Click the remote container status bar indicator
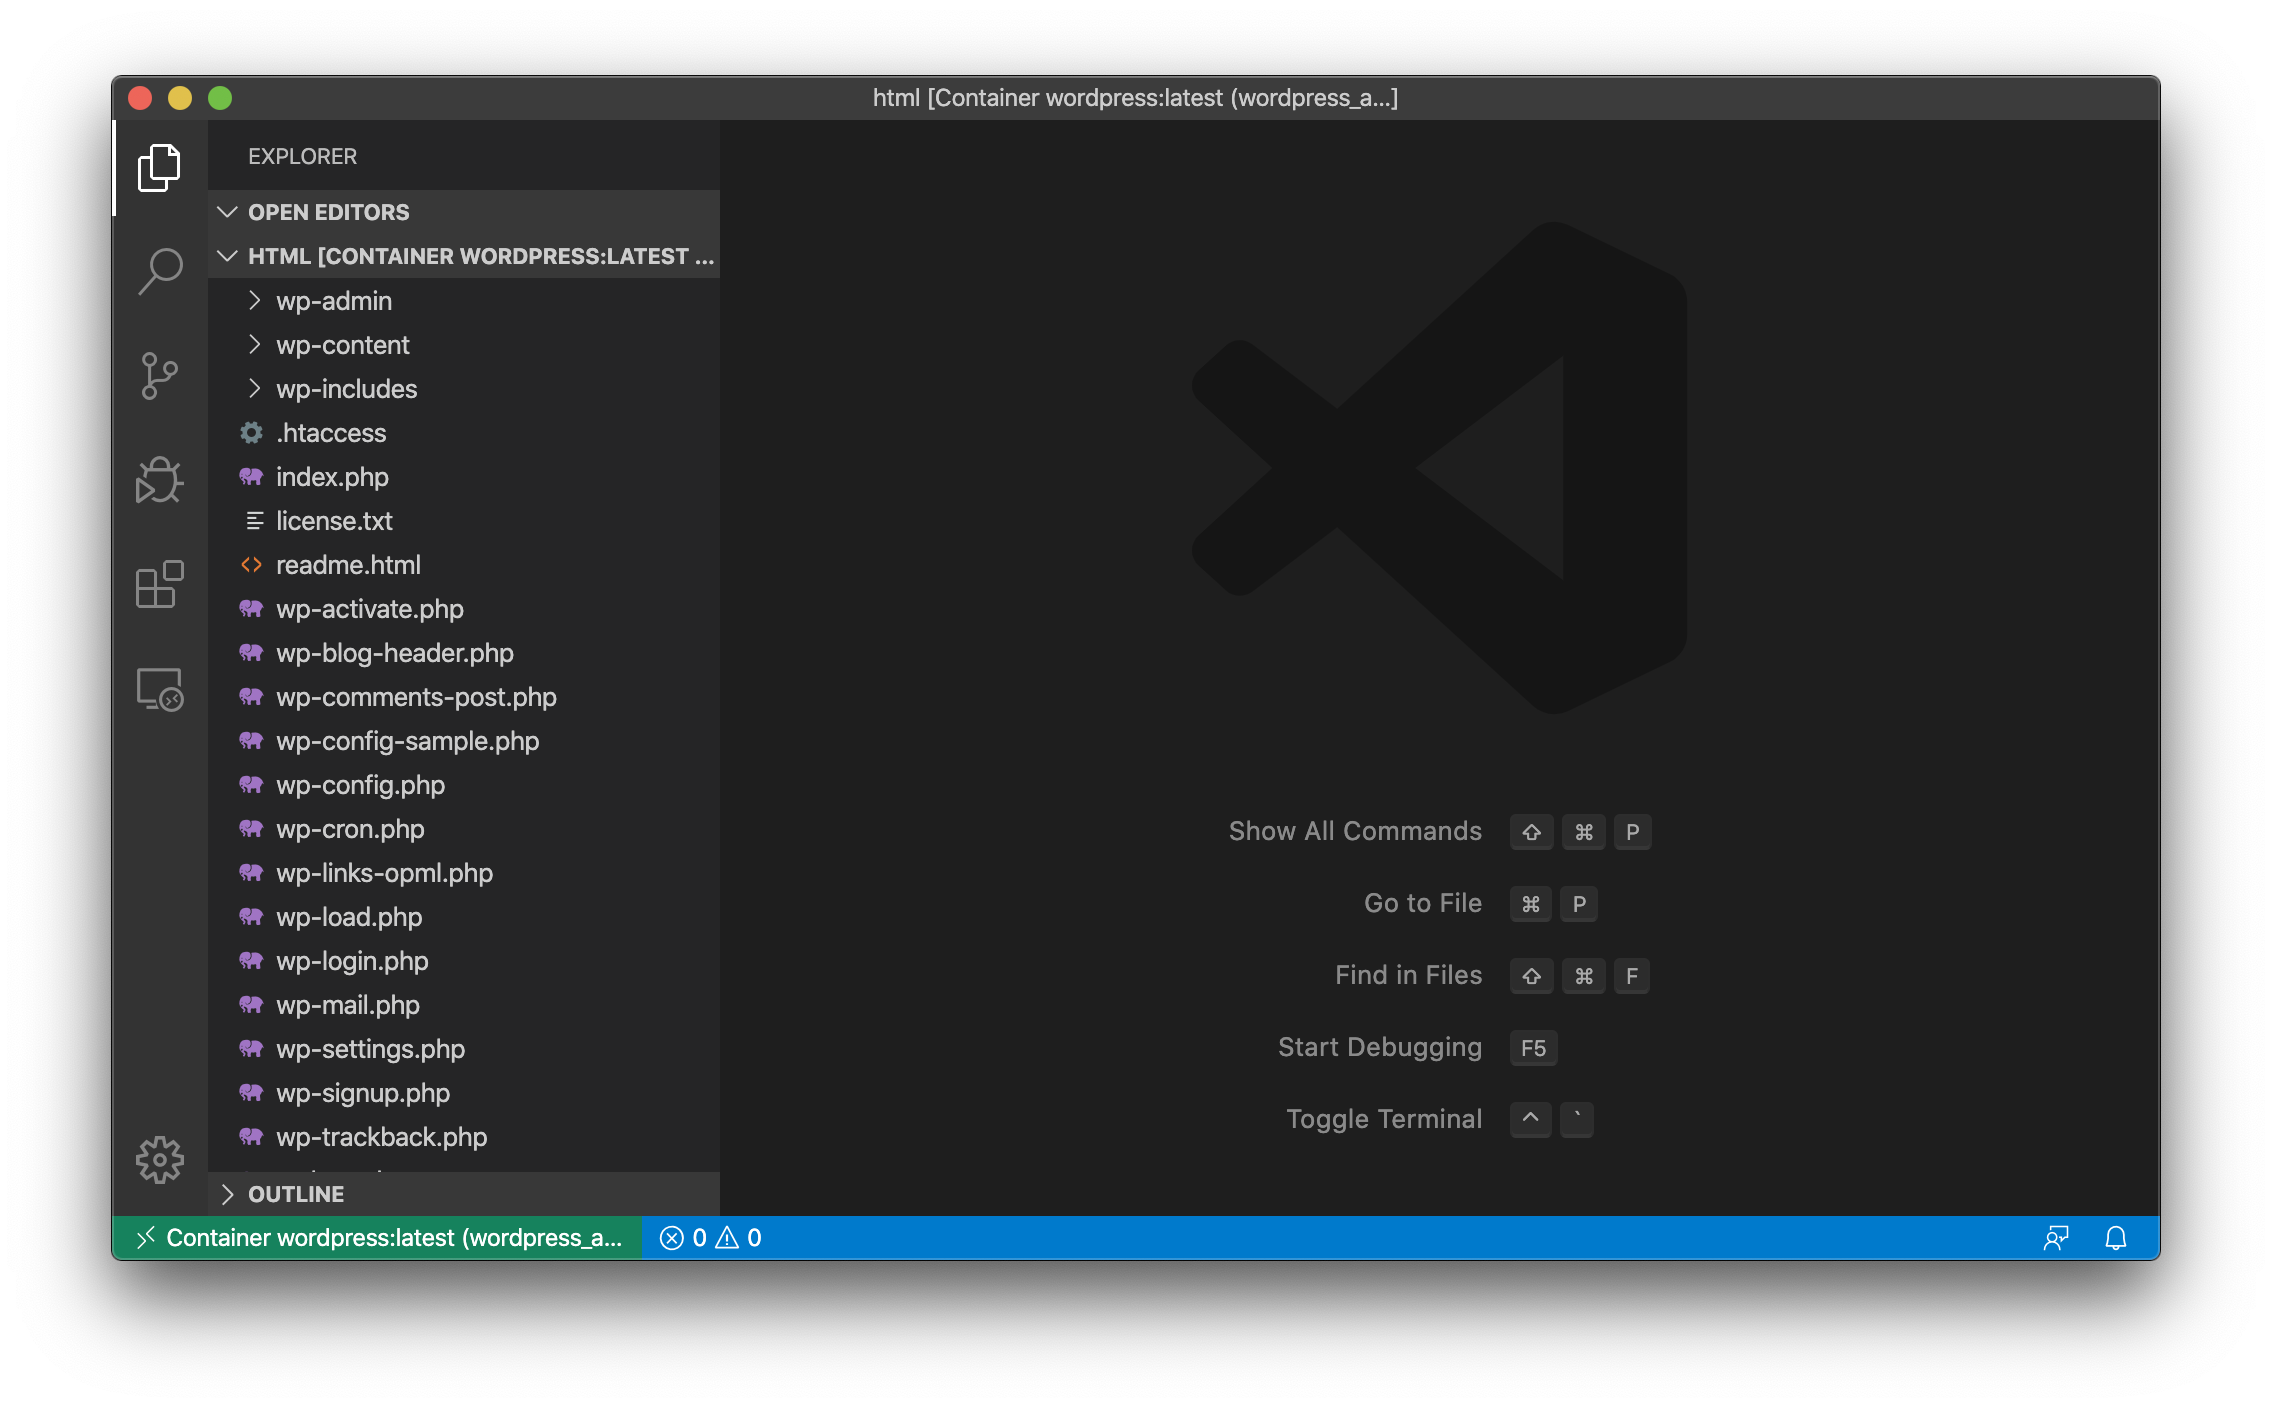This screenshot has height=1408, width=2272. 380,1238
